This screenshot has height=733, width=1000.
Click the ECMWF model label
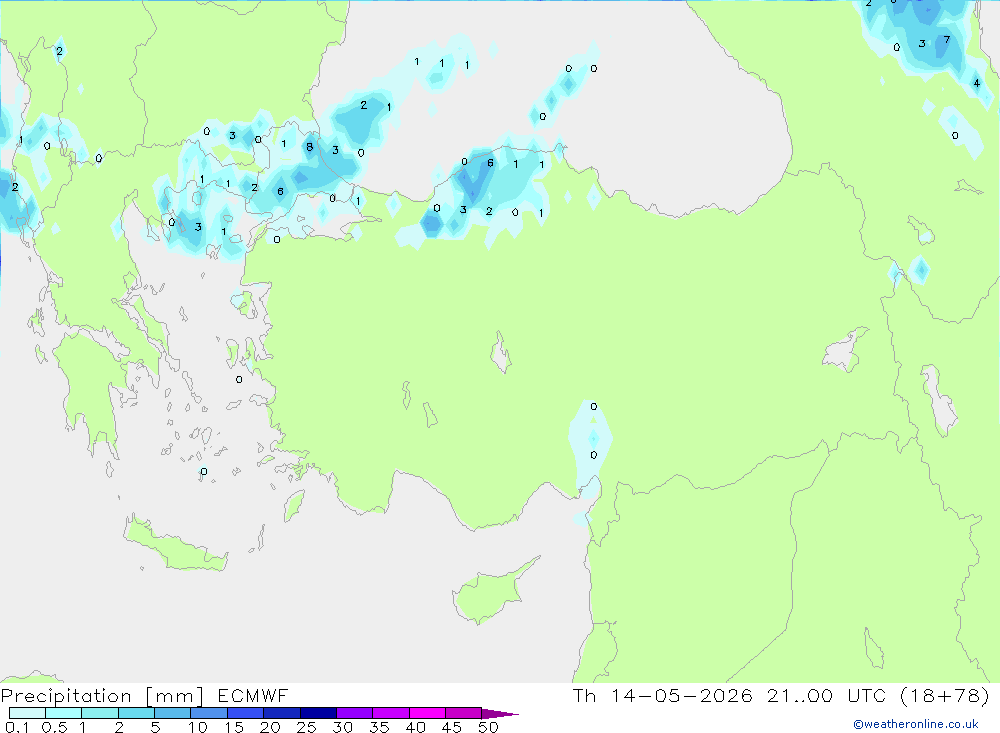(x=253, y=695)
